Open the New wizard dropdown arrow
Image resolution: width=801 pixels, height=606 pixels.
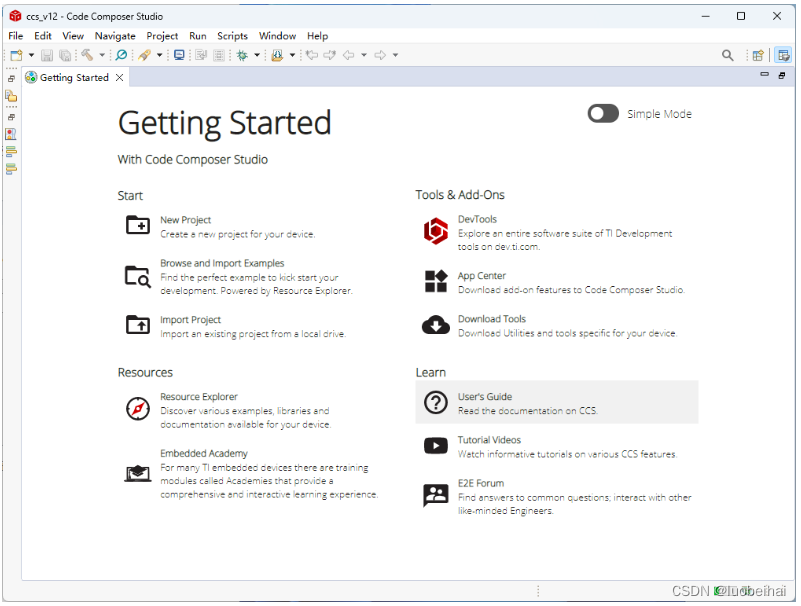[31, 55]
